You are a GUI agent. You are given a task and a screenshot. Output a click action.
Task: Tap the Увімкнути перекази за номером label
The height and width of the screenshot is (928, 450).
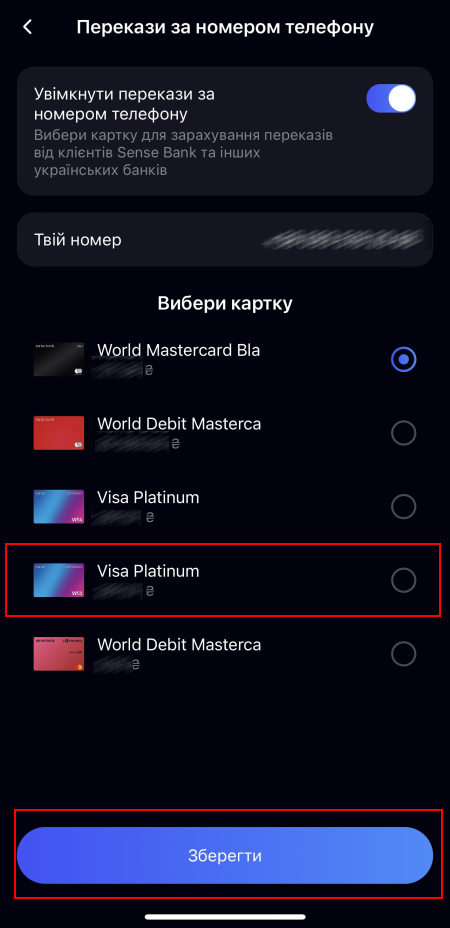[124, 104]
